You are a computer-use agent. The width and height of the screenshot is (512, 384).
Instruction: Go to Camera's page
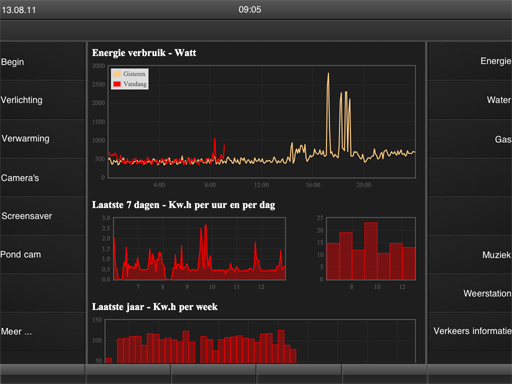coord(42,178)
